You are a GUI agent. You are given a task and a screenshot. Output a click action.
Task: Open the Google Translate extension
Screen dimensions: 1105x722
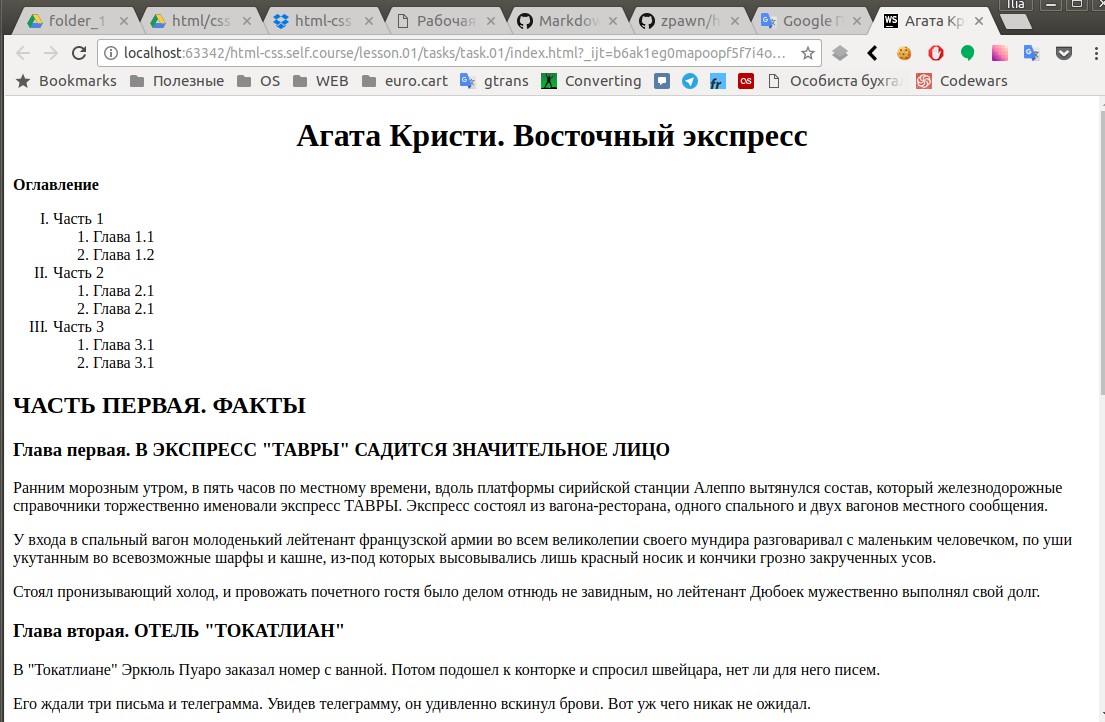[1031, 53]
